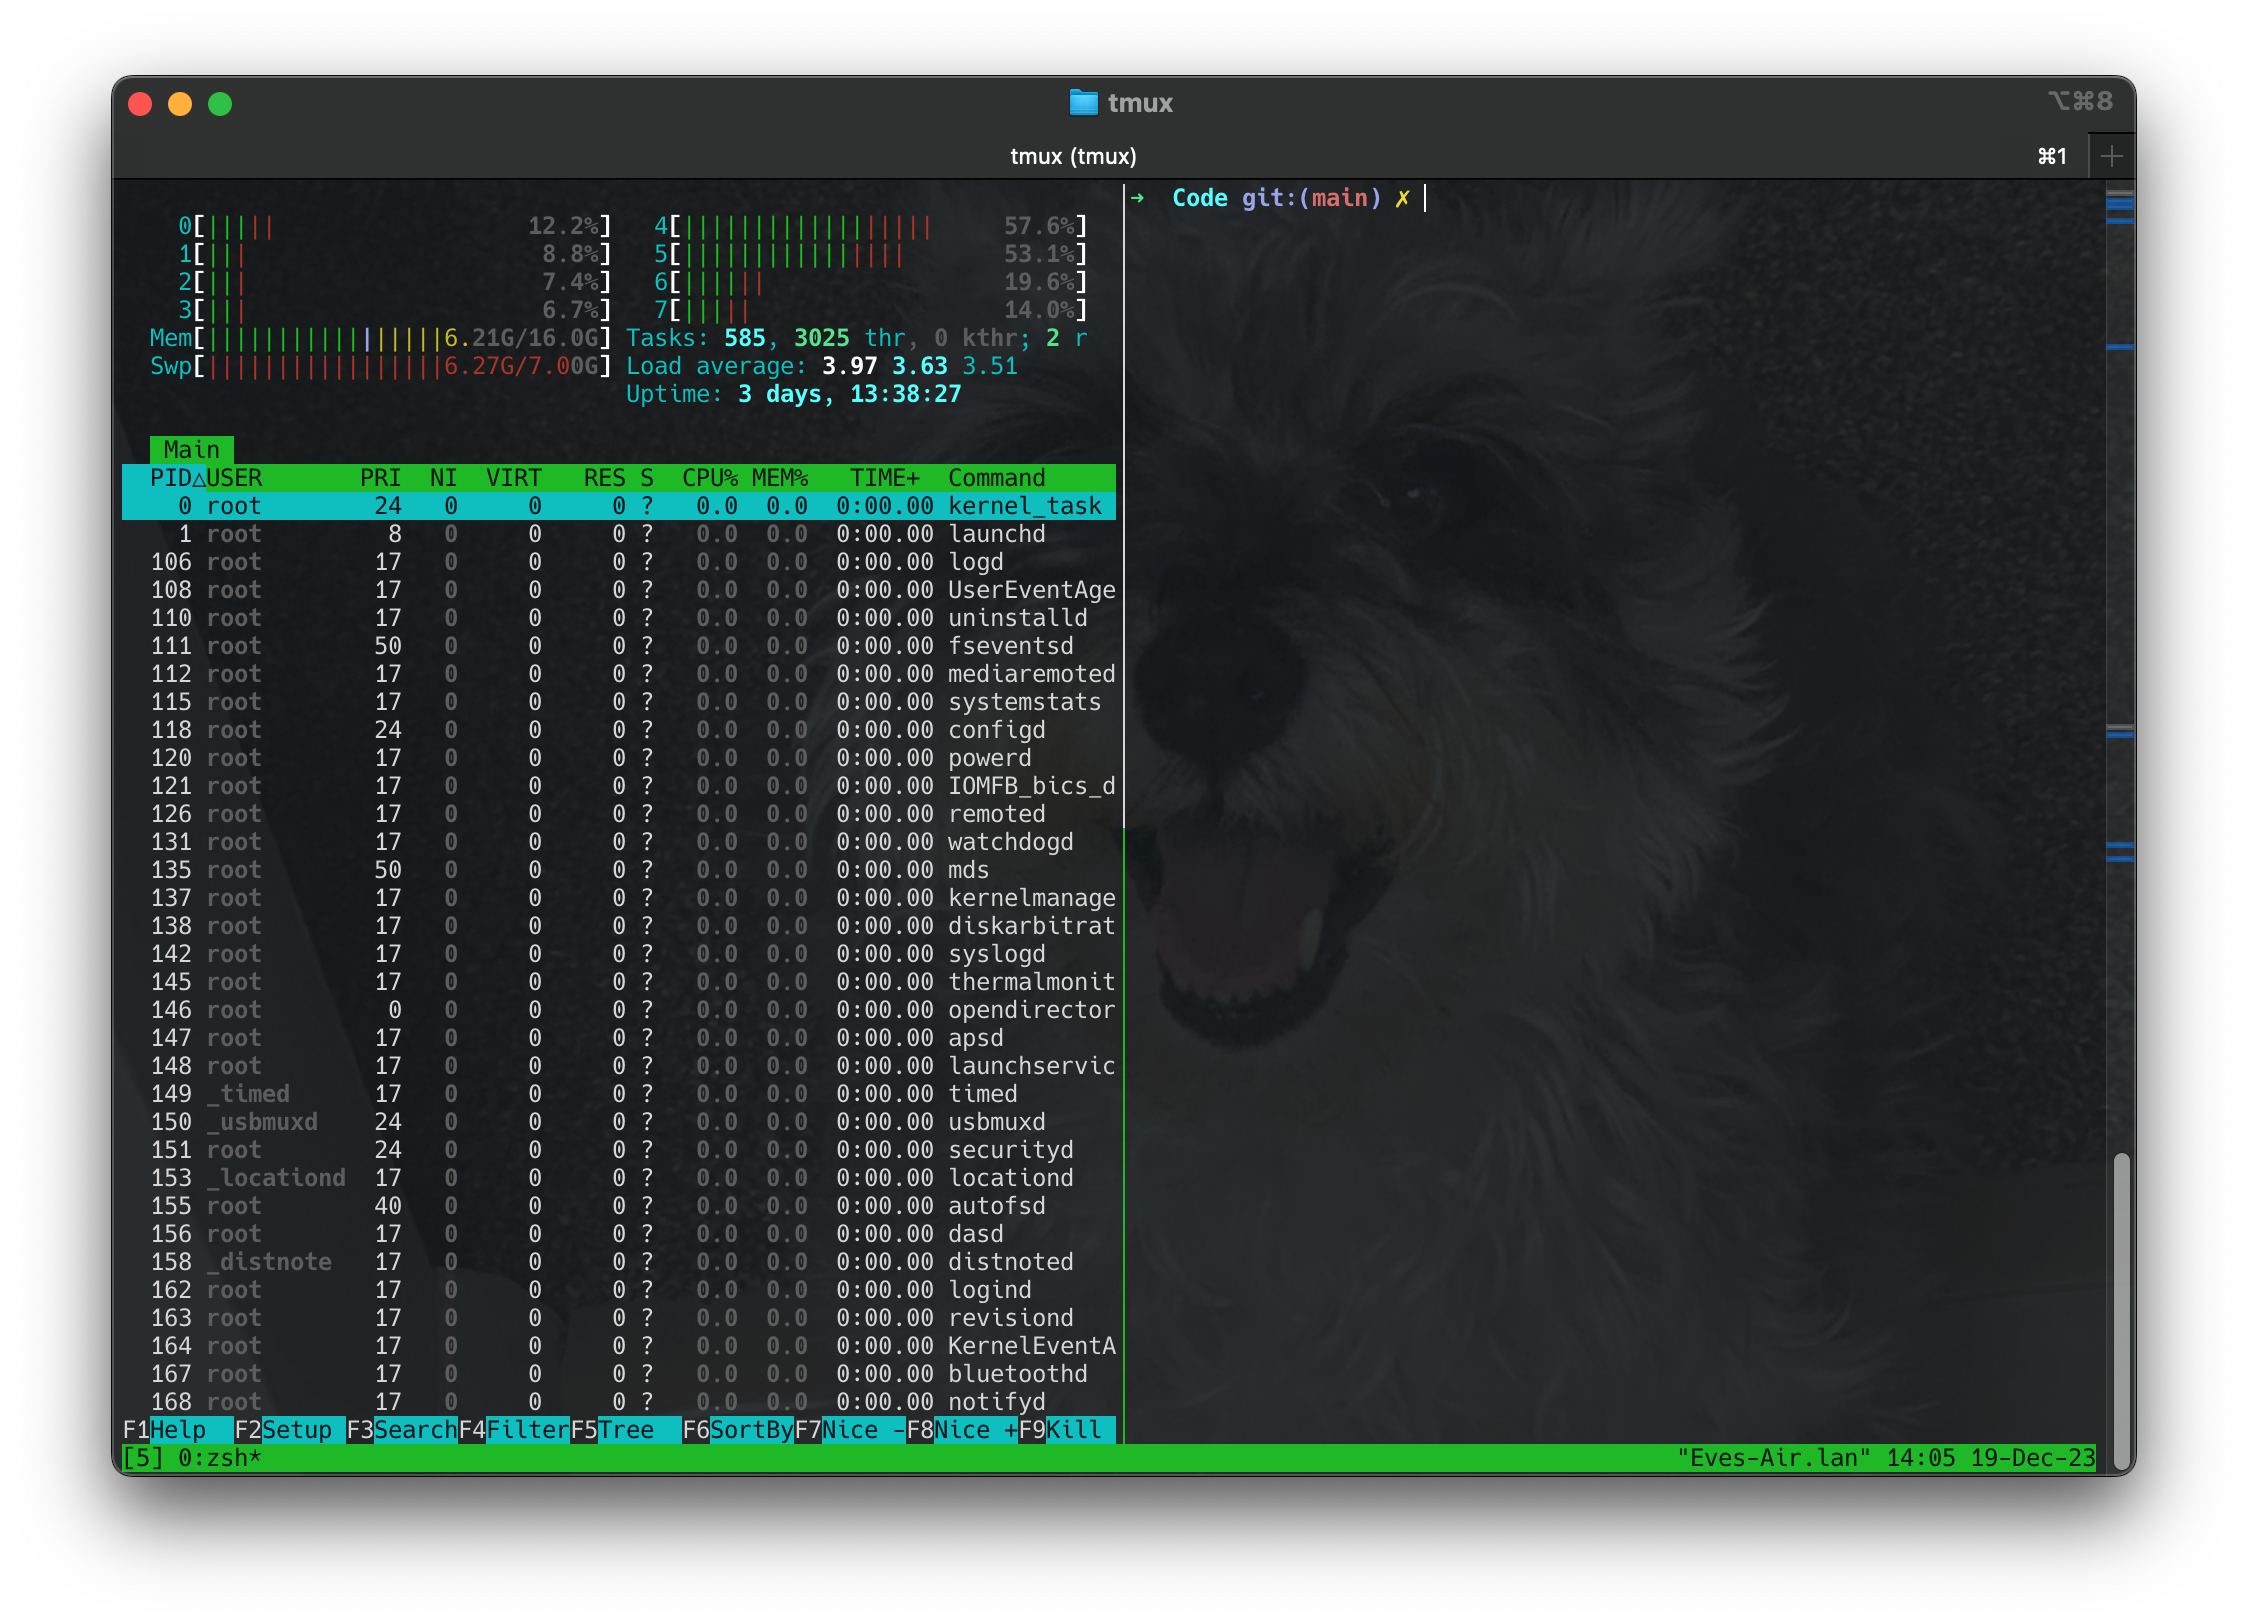Sort processes by the PID column header
This screenshot has height=1624, width=2248.
click(170, 477)
